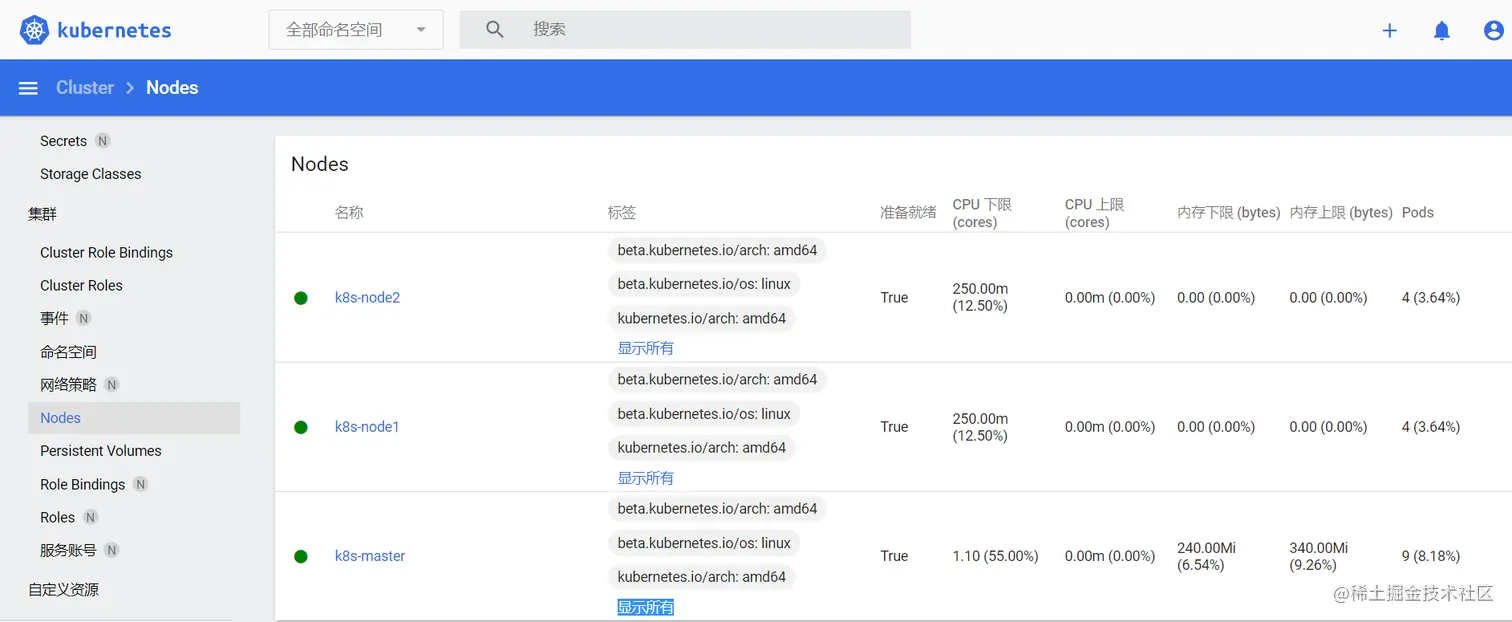
Task: Open 命名空间 in the sidebar
Action: (68, 352)
